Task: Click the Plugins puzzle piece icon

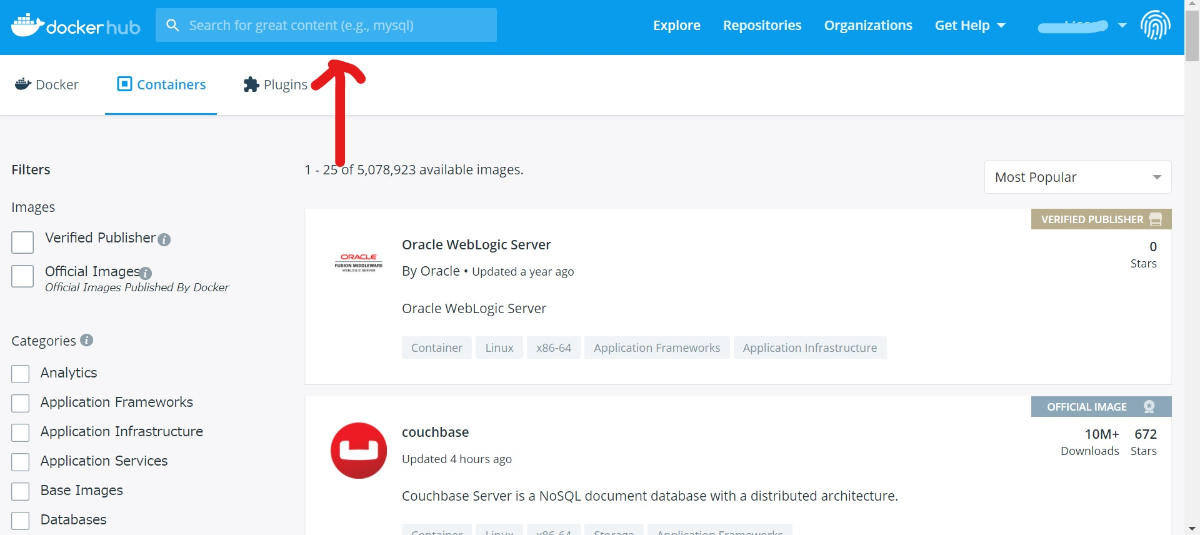Action: [x=251, y=84]
